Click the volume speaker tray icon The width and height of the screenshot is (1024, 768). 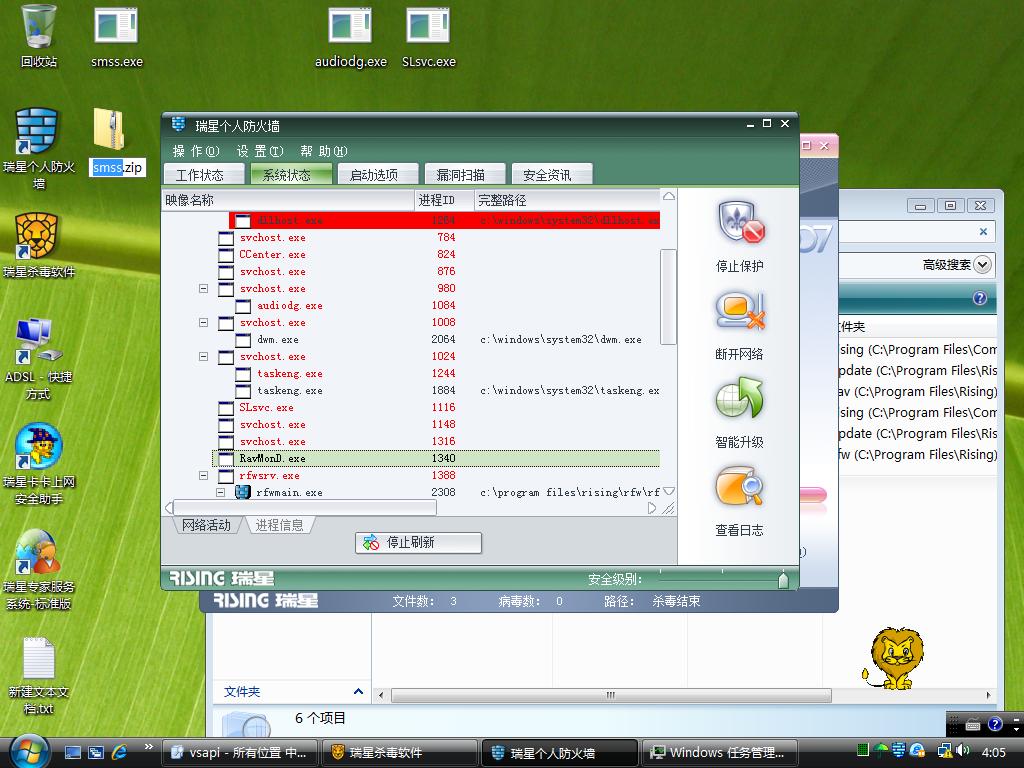[963, 751]
